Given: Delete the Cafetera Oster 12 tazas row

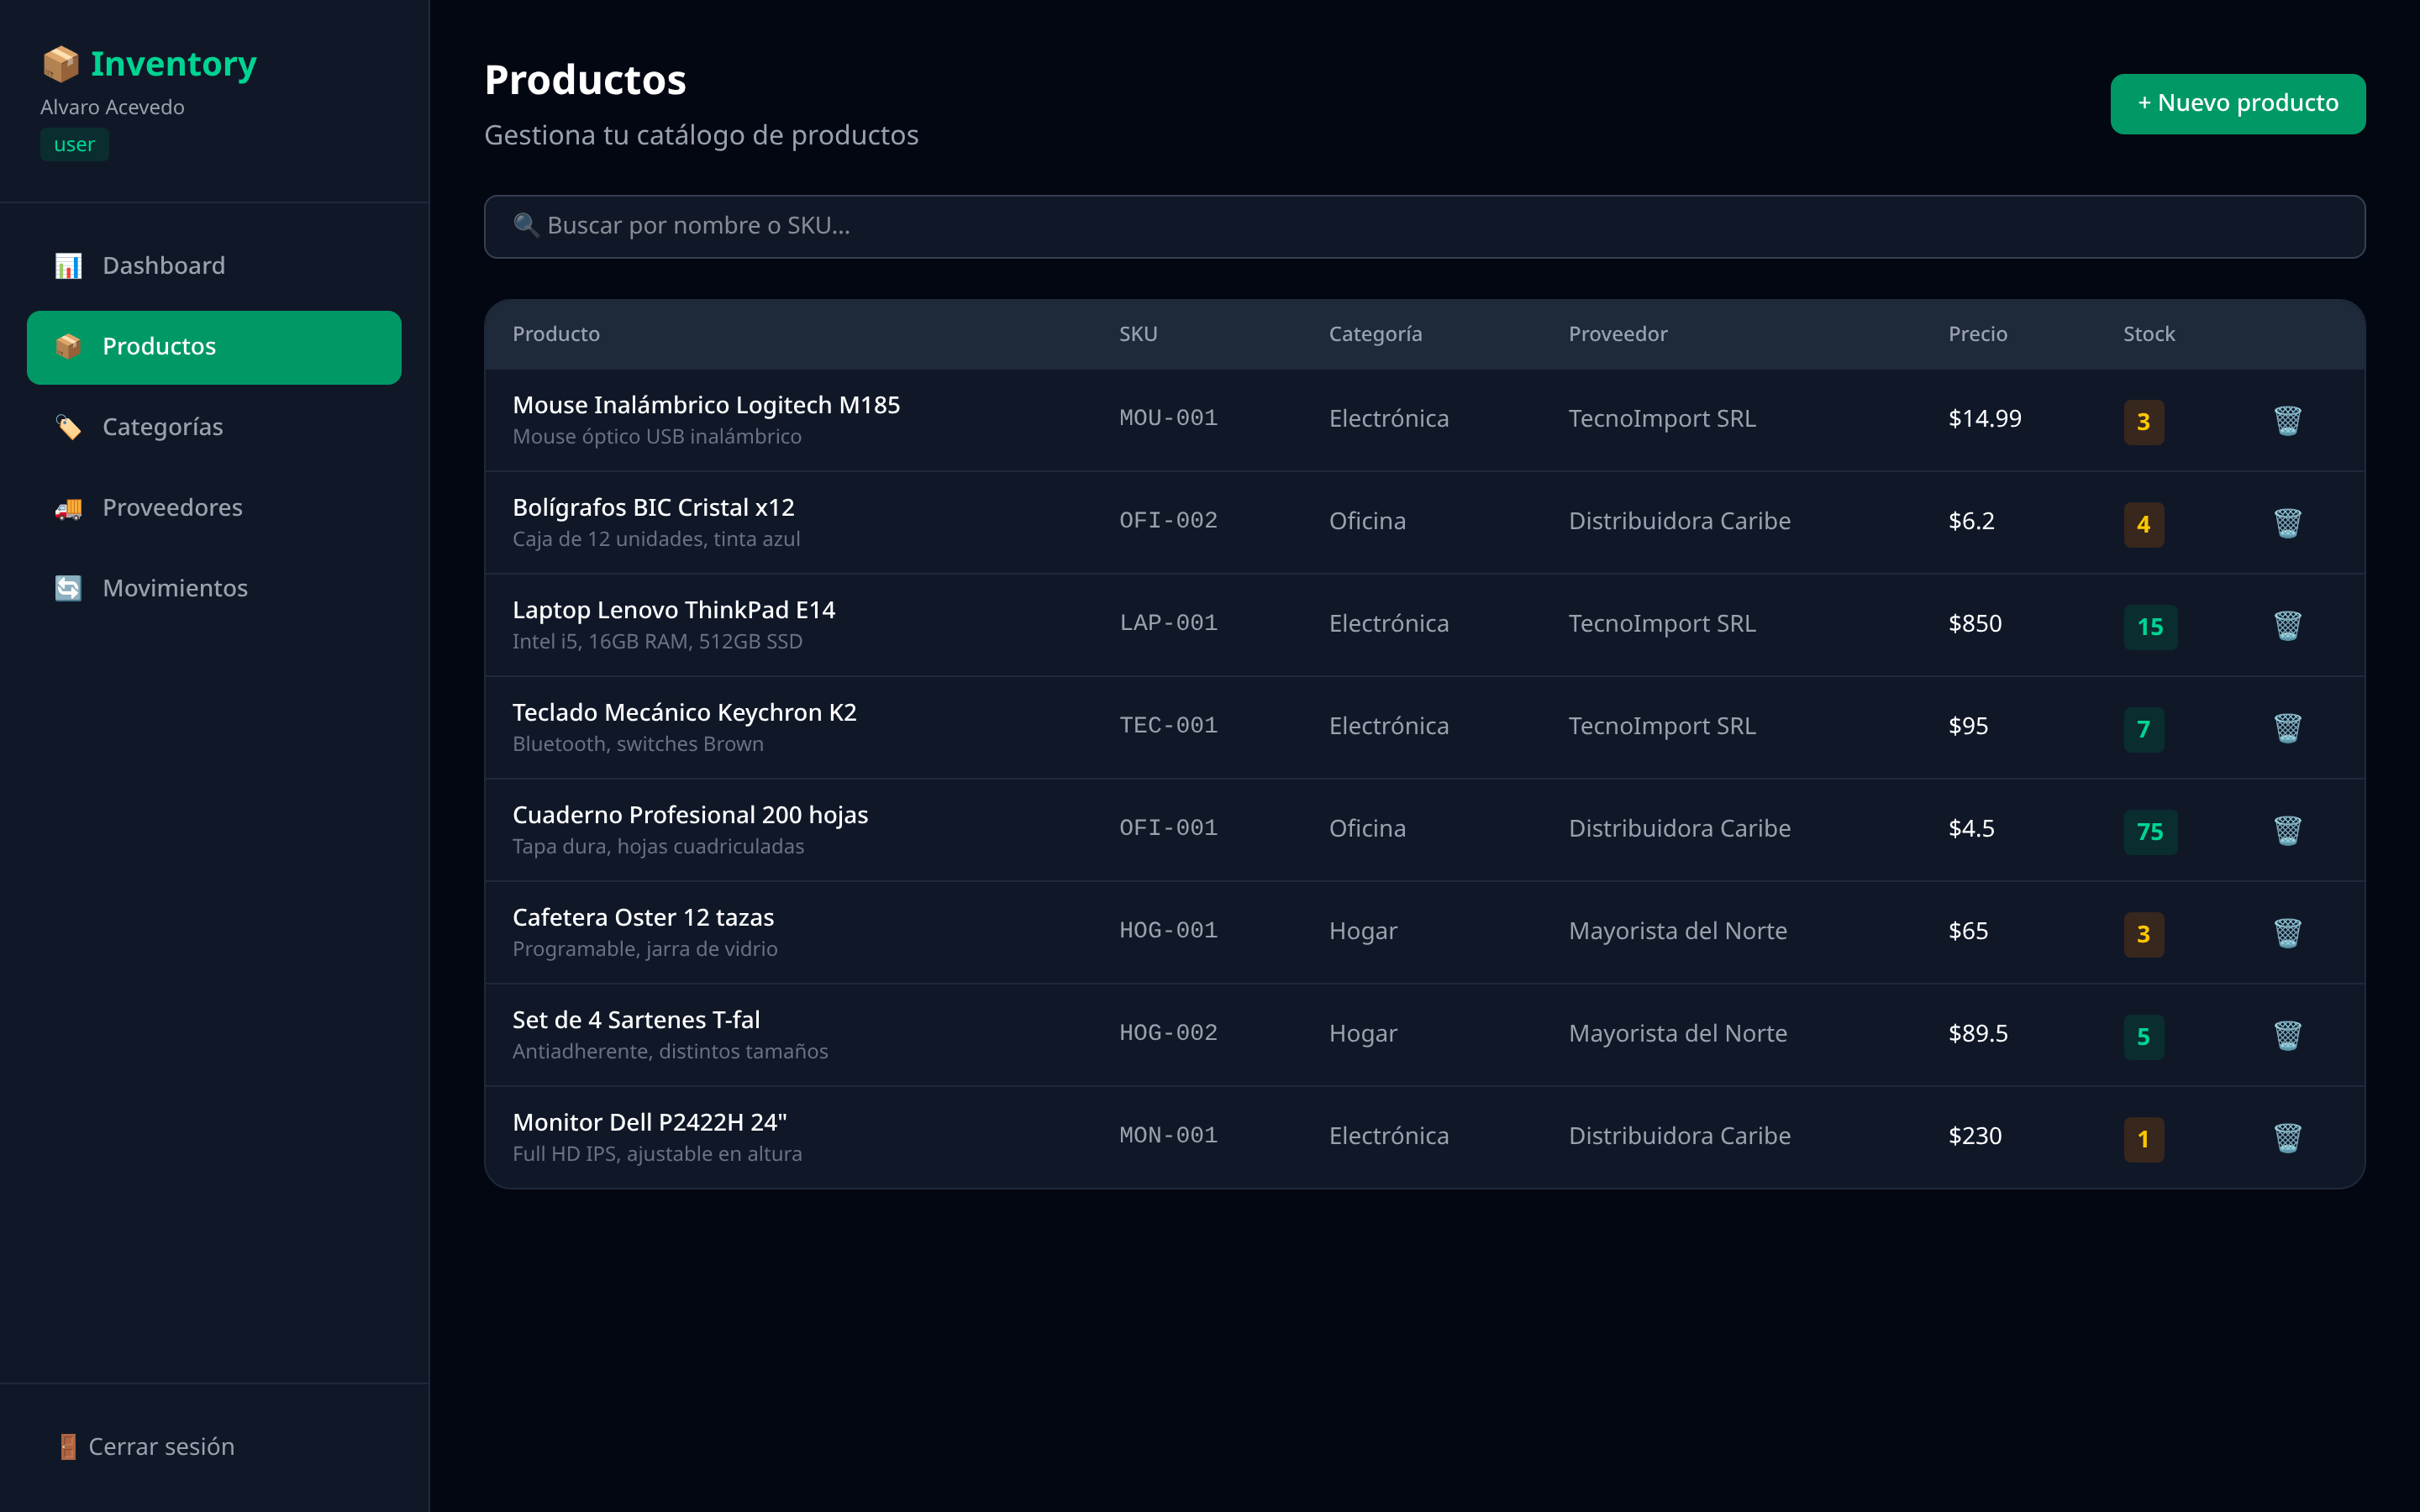Looking at the screenshot, I should 2287,933.
